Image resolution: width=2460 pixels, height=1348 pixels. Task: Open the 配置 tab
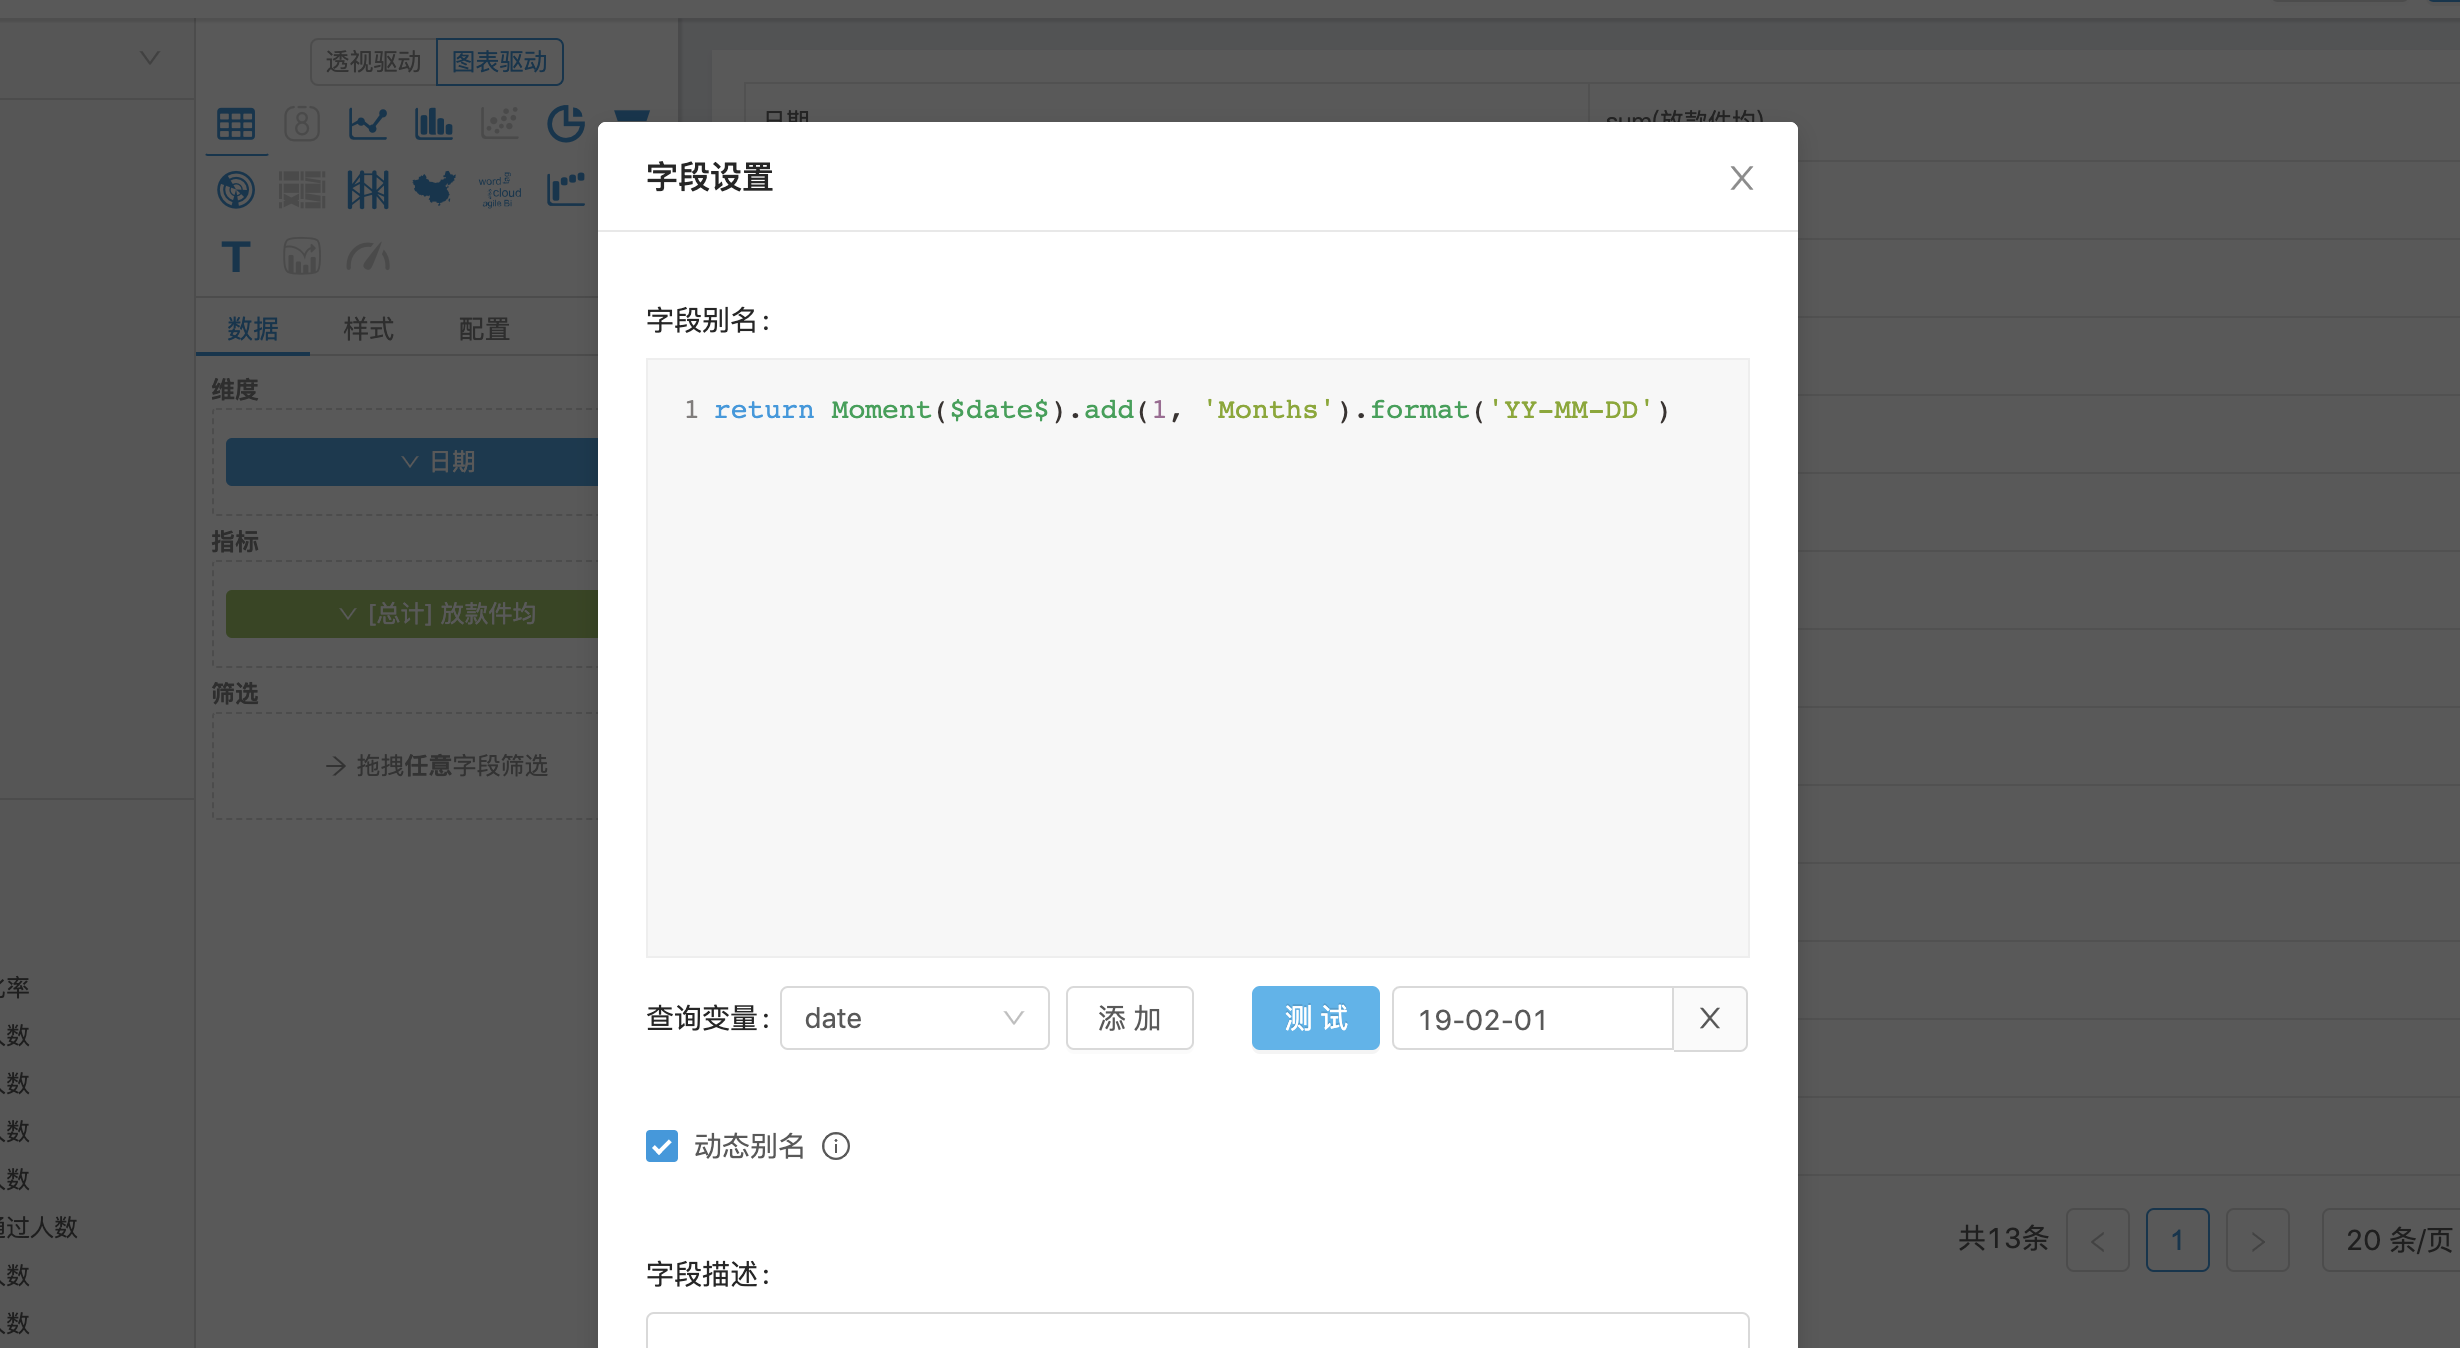(x=484, y=329)
